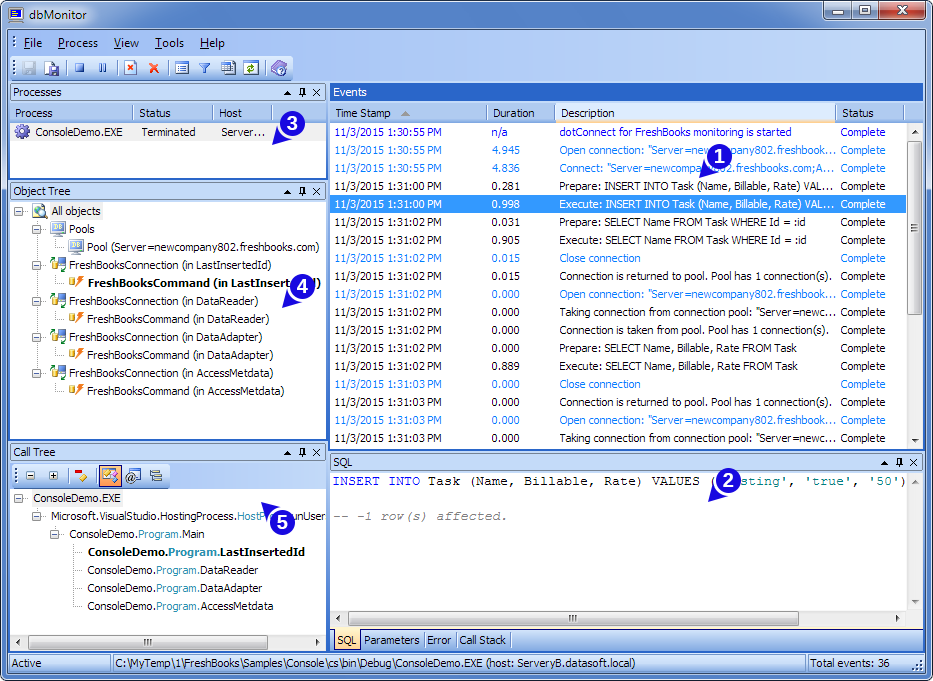Click the red bar with yellow tag icon in Call Tree
The height and width of the screenshot is (681, 933).
(x=81, y=475)
